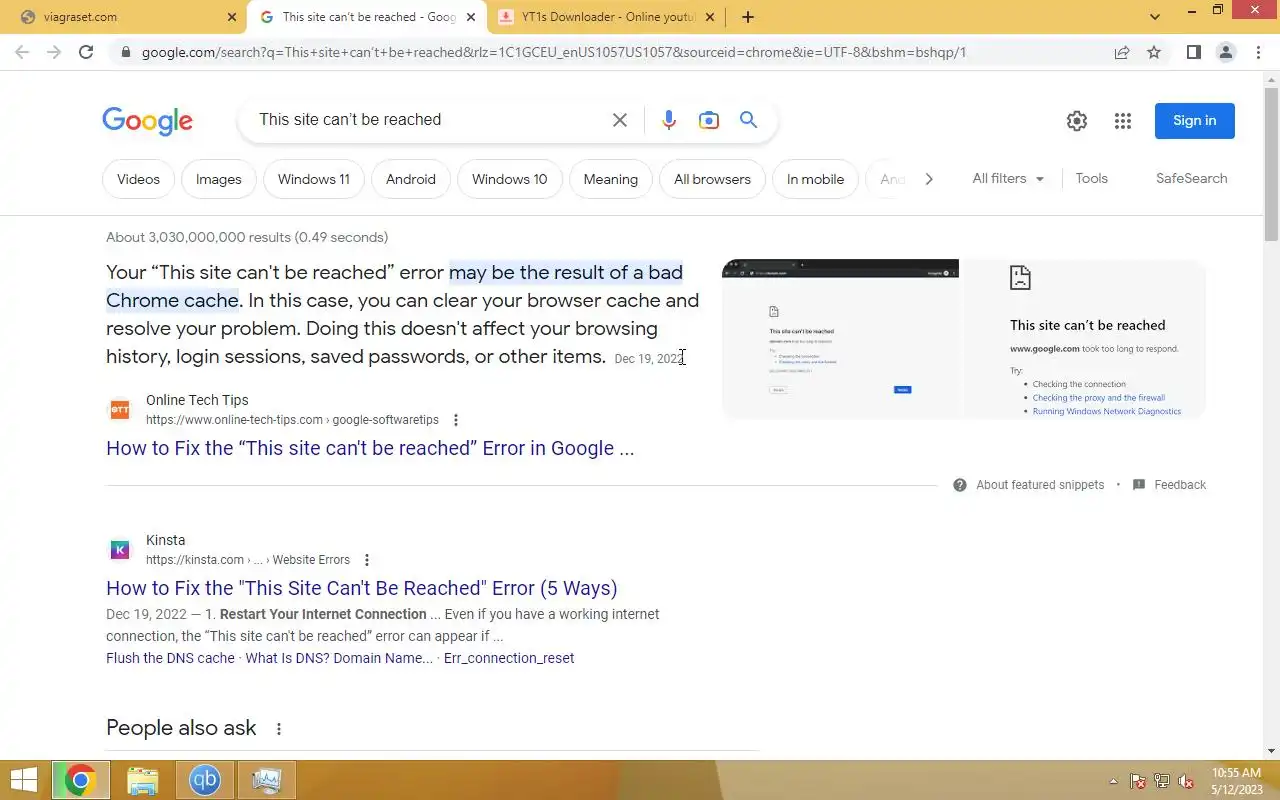Bookmark this tab with the star icon
This screenshot has height=800, width=1280.
point(1154,52)
